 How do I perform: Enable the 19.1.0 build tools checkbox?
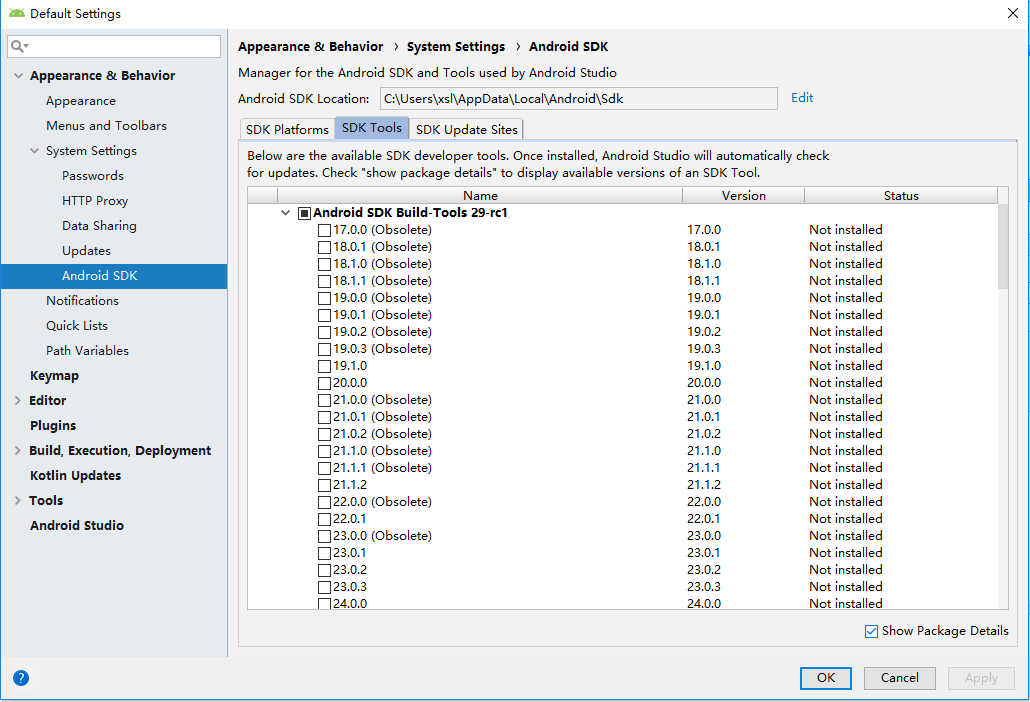click(x=324, y=366)
